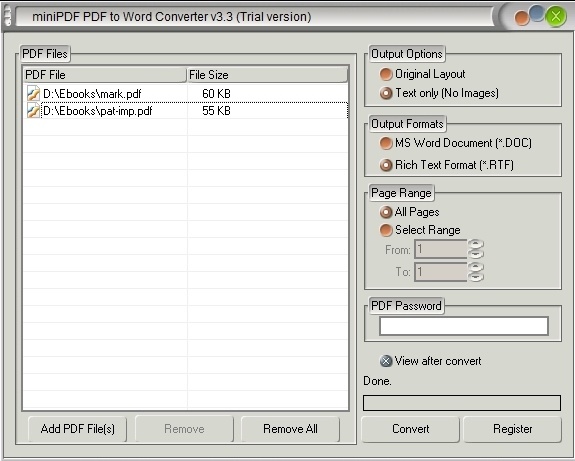Click the orange title bar button

(x=521, y=18)
